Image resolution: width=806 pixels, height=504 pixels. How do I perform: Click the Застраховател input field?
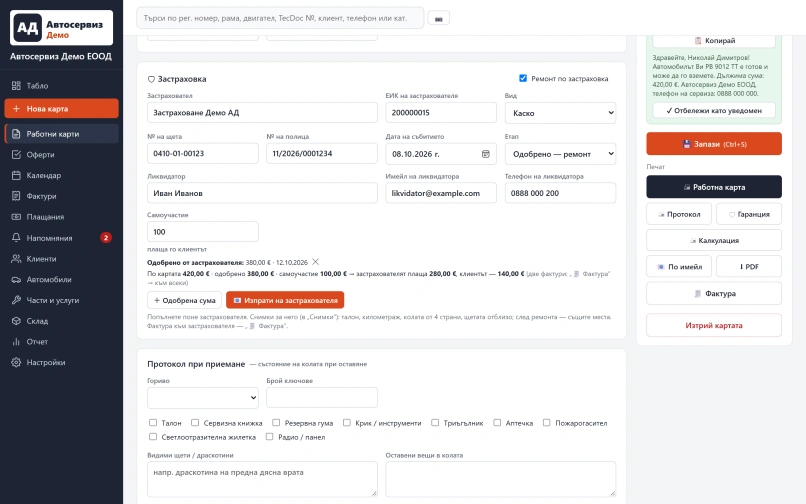[262, 113]
